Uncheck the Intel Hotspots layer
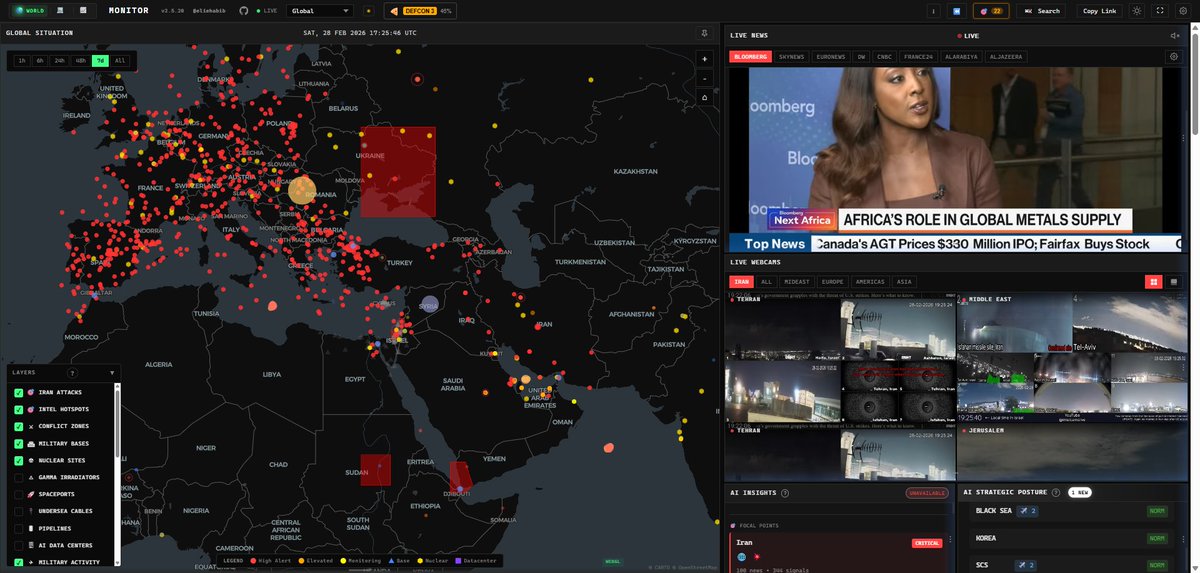This screenshot has height=573, width=1200. 18,409
